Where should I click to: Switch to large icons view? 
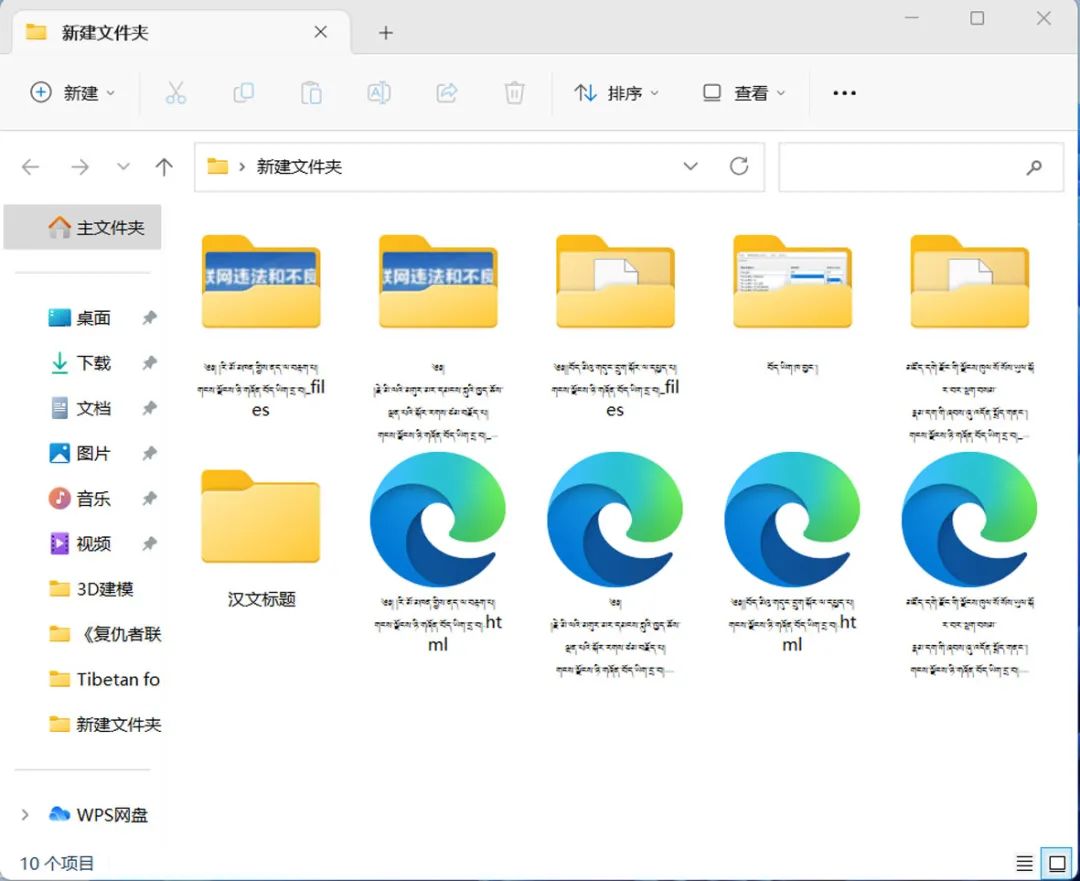(1057, 863)
